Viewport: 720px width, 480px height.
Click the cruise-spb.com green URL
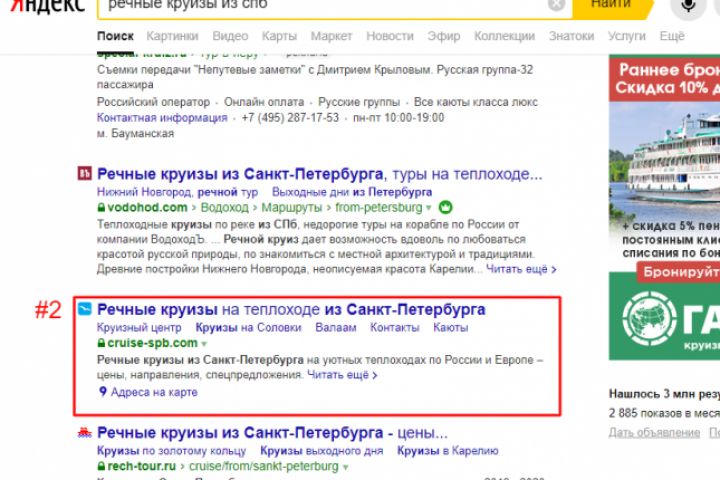click(x=152, y=343)
